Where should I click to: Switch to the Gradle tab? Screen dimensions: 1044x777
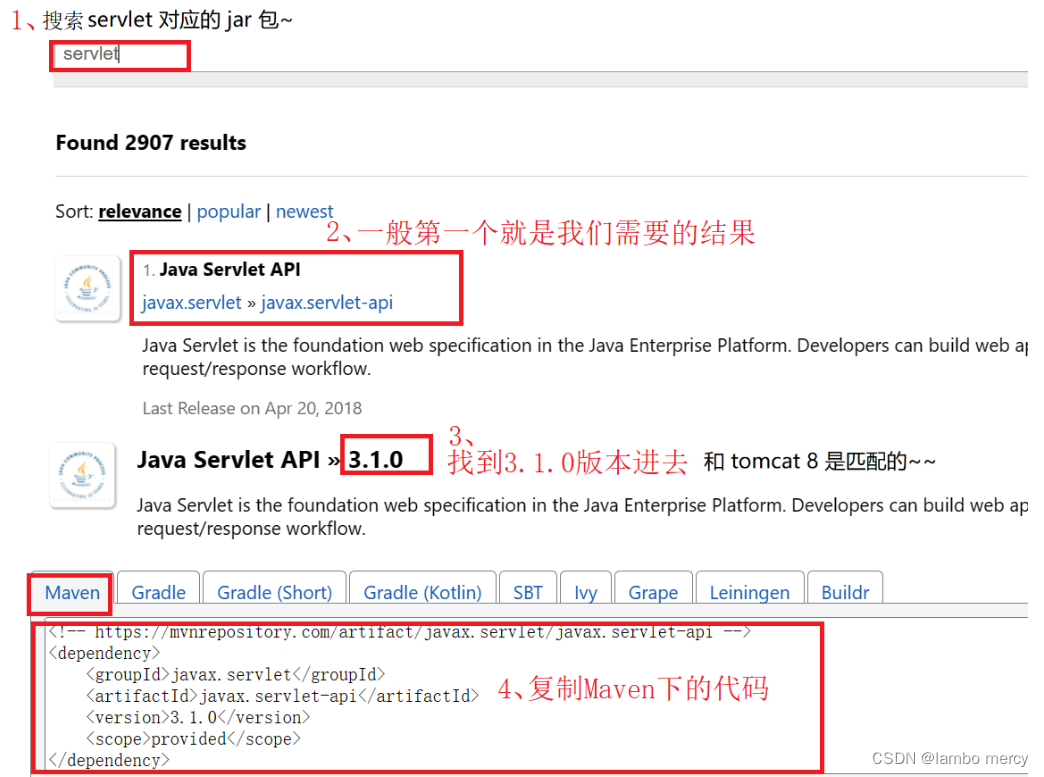point(157,592)
